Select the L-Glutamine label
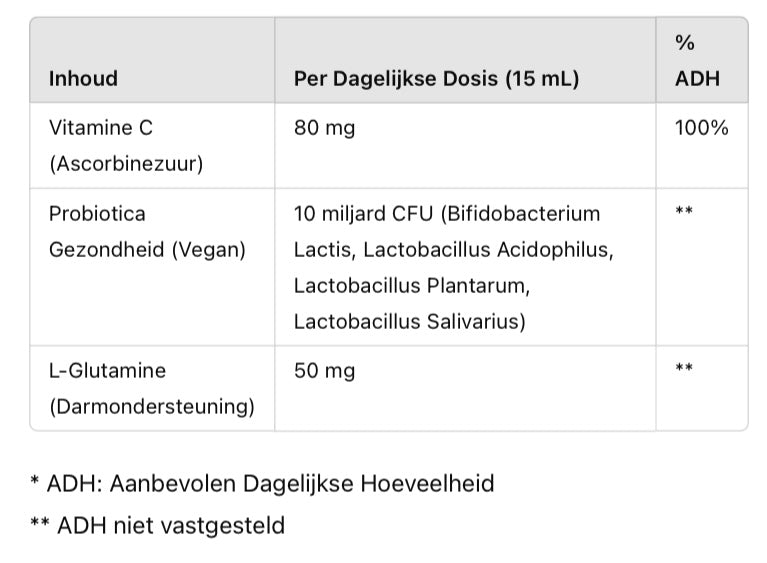 [x=107, y=371]
